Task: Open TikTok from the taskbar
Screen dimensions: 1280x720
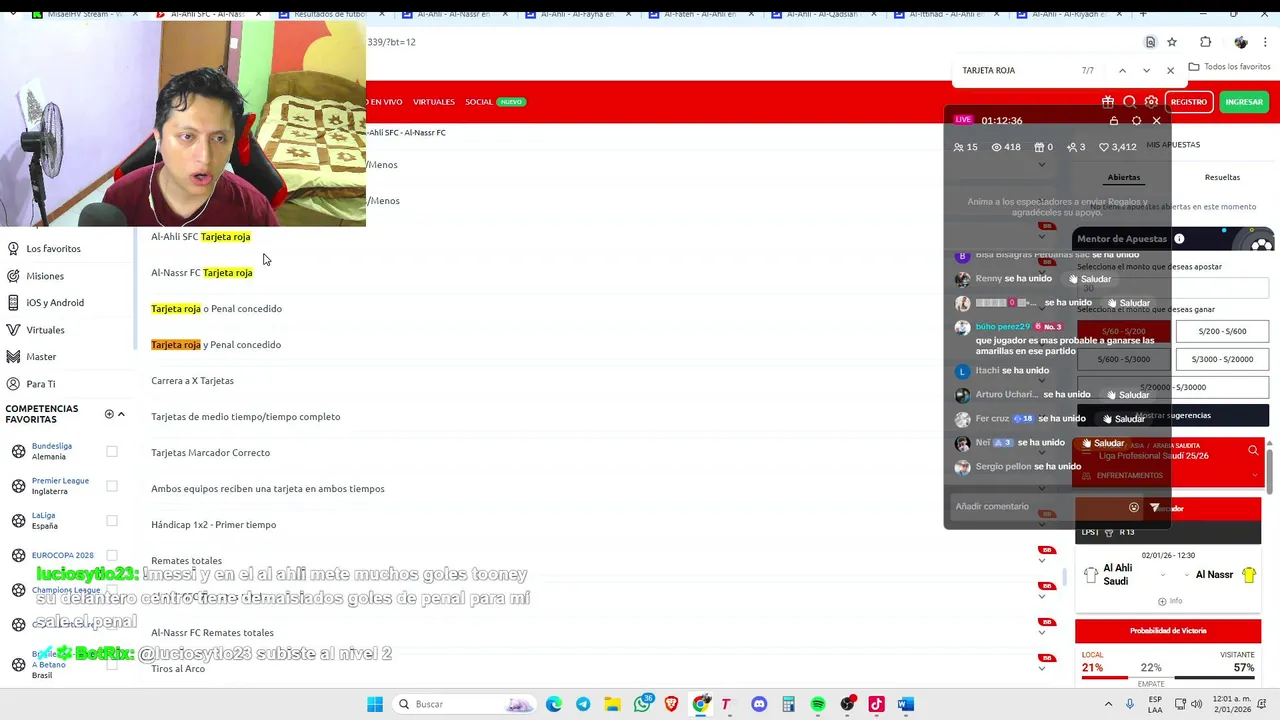Action: (x=877, y=704)
